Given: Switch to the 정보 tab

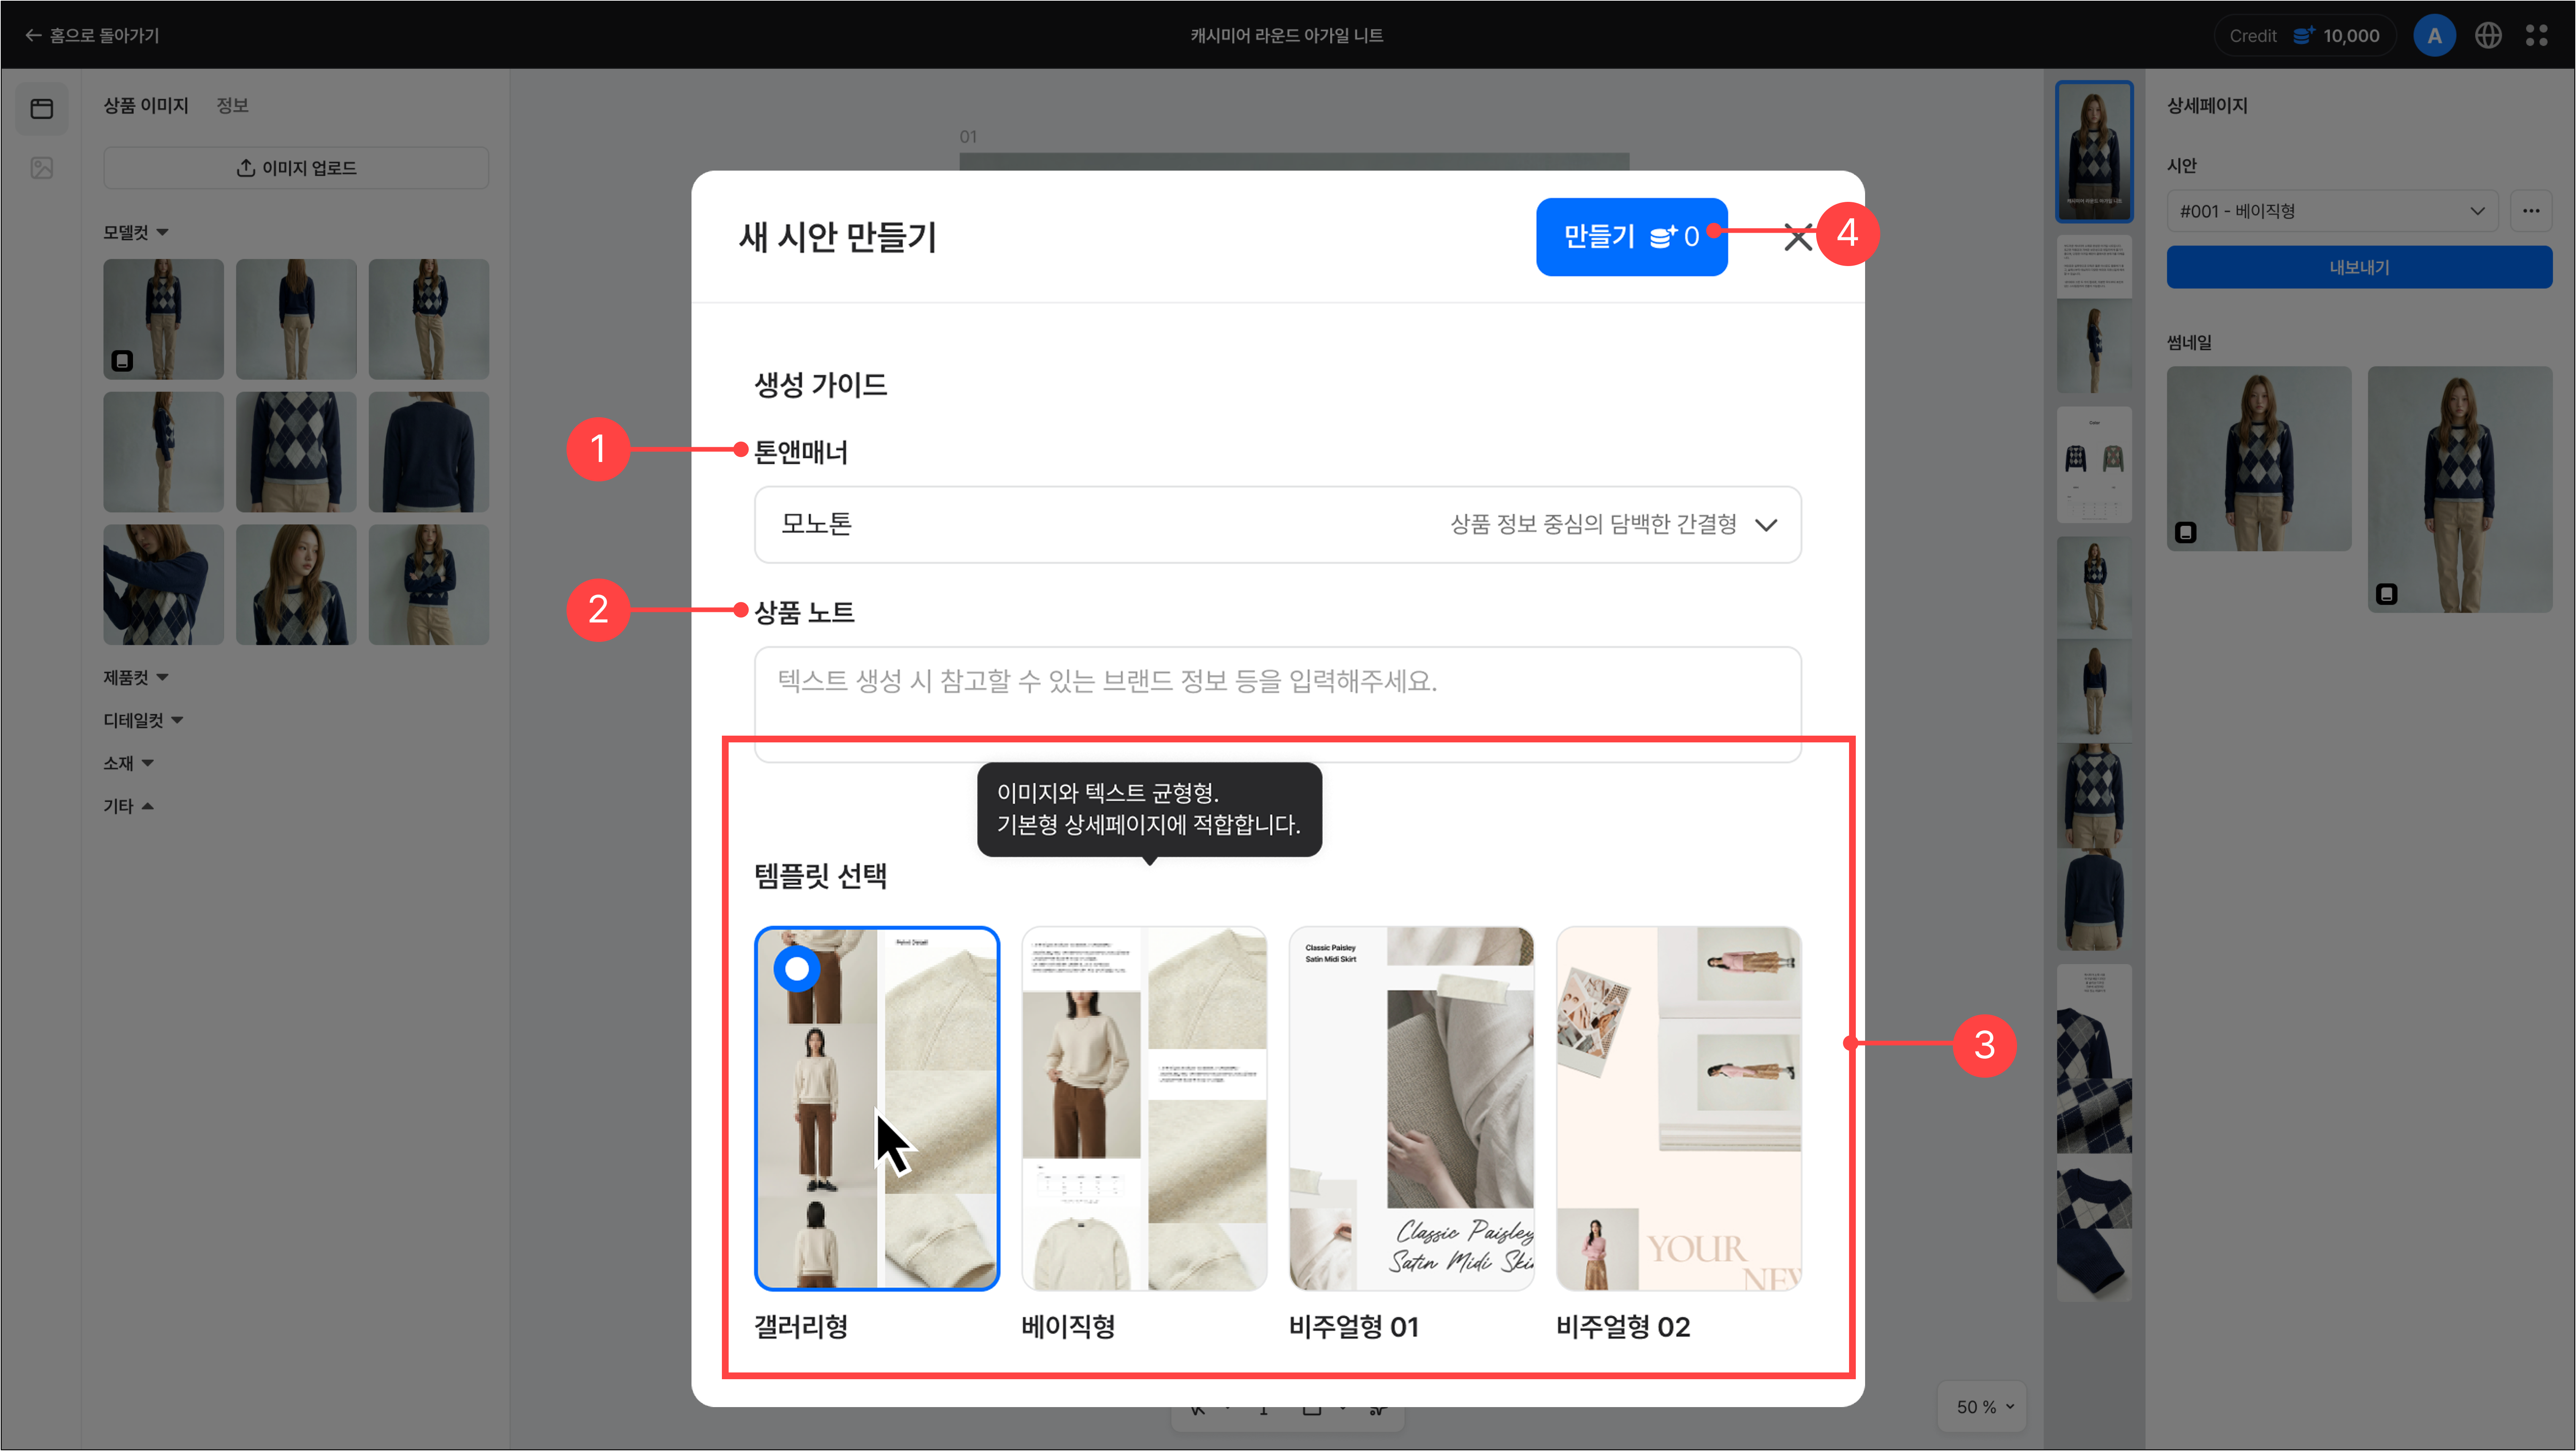Looking at the screenshot, I should click(x=233, y=105).
